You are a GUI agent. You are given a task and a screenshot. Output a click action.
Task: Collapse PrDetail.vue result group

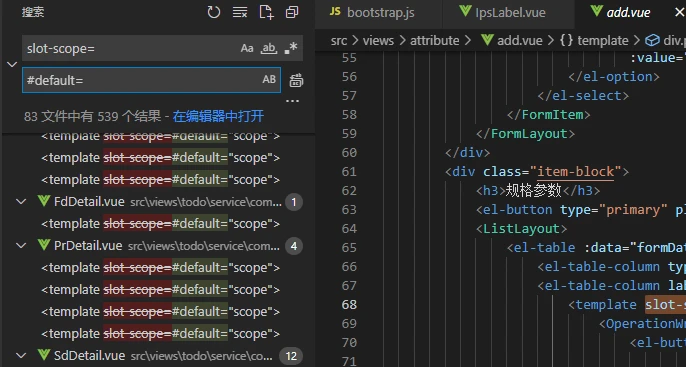(21, 246)
